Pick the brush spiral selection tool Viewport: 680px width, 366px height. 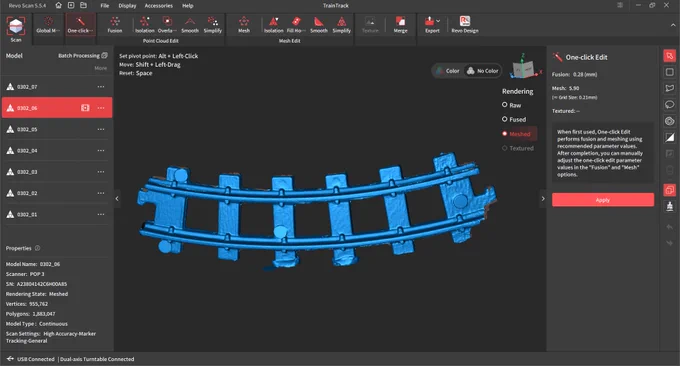(x=670, y=121)
